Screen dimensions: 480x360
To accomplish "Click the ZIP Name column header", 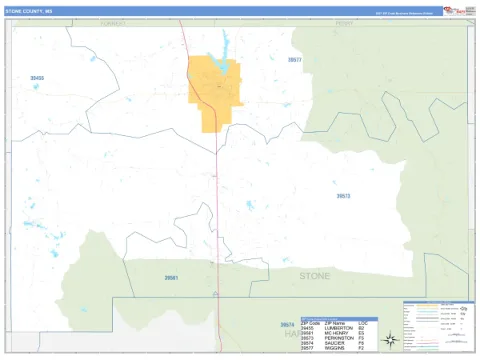I will click(x=335, y=323).
